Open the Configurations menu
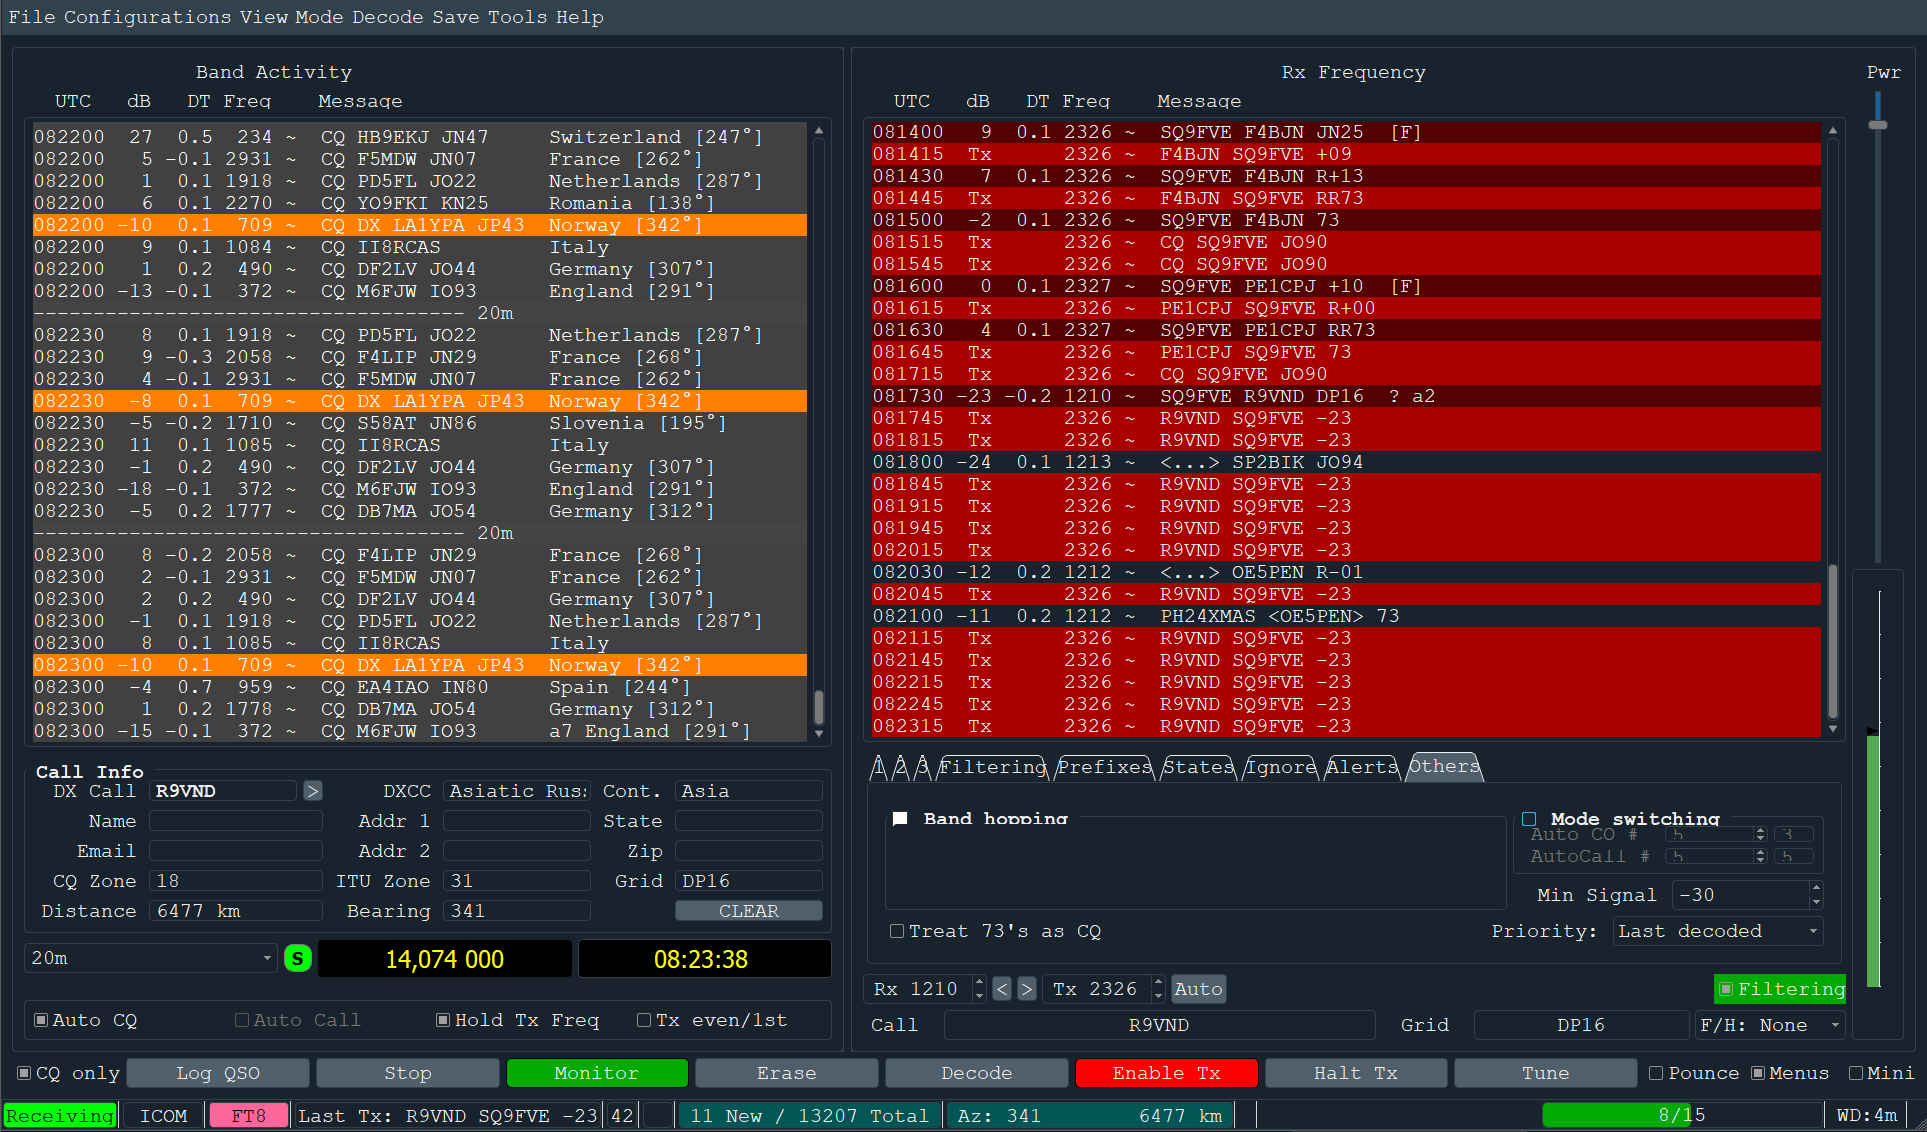1927x1132 pixels. click(x=147, y=17)
